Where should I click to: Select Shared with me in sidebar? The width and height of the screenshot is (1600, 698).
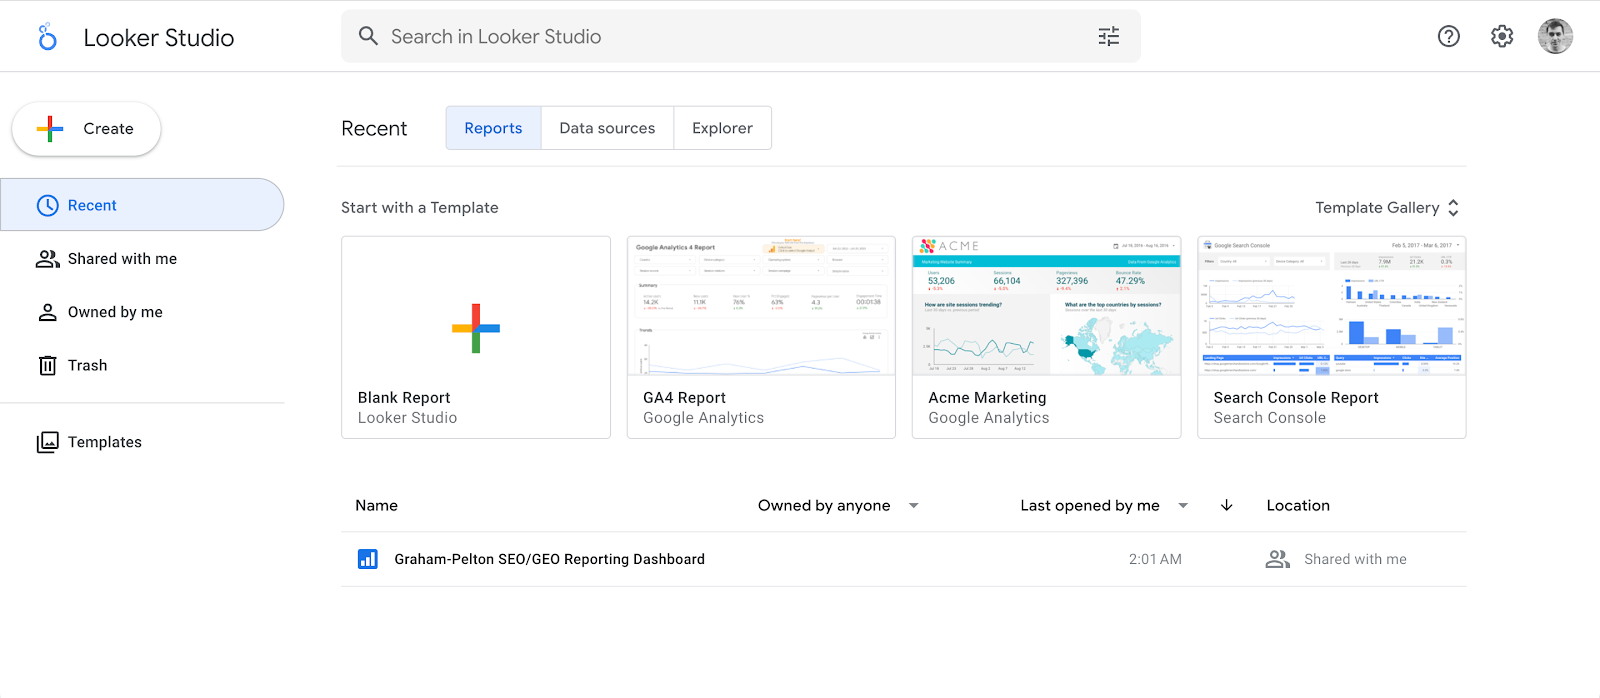142,259
